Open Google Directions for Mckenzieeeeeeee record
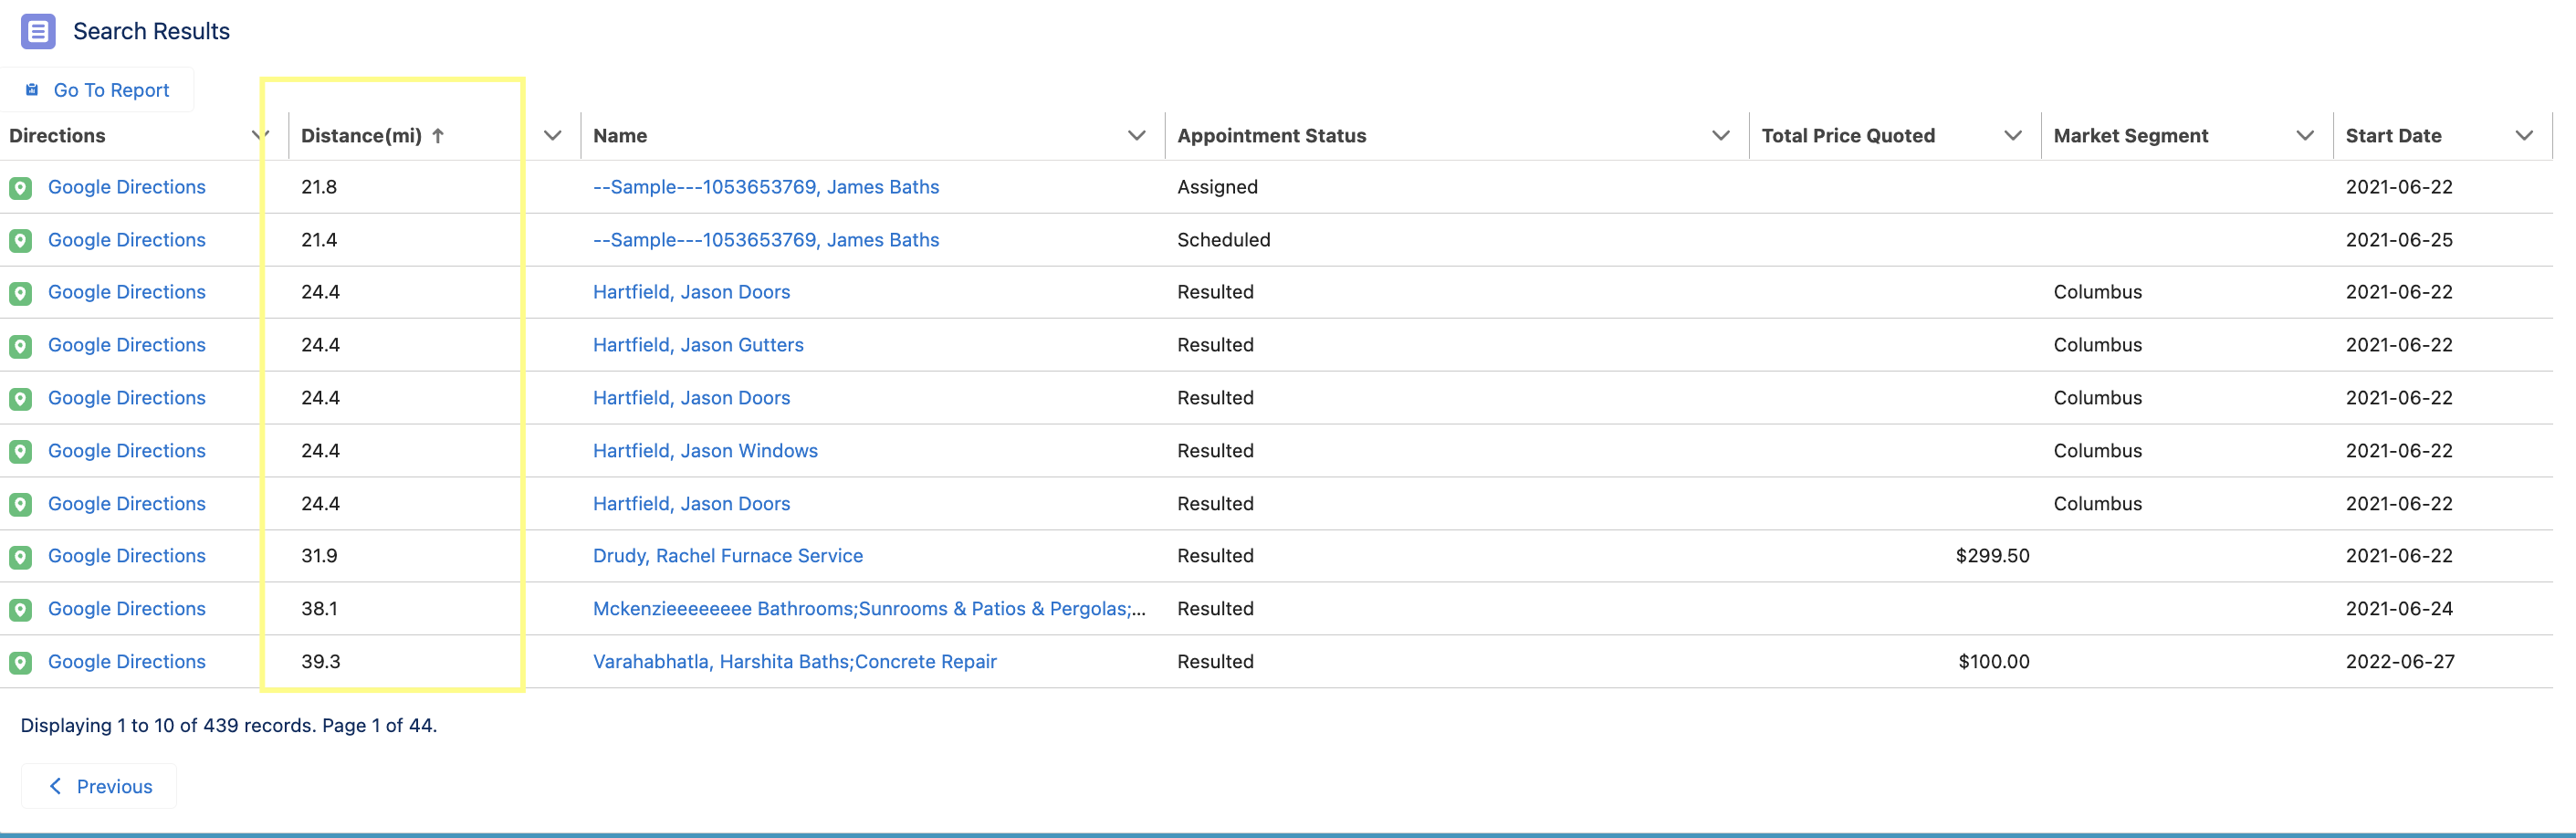This screenshot has height=838, width=2576. point(127,609)
